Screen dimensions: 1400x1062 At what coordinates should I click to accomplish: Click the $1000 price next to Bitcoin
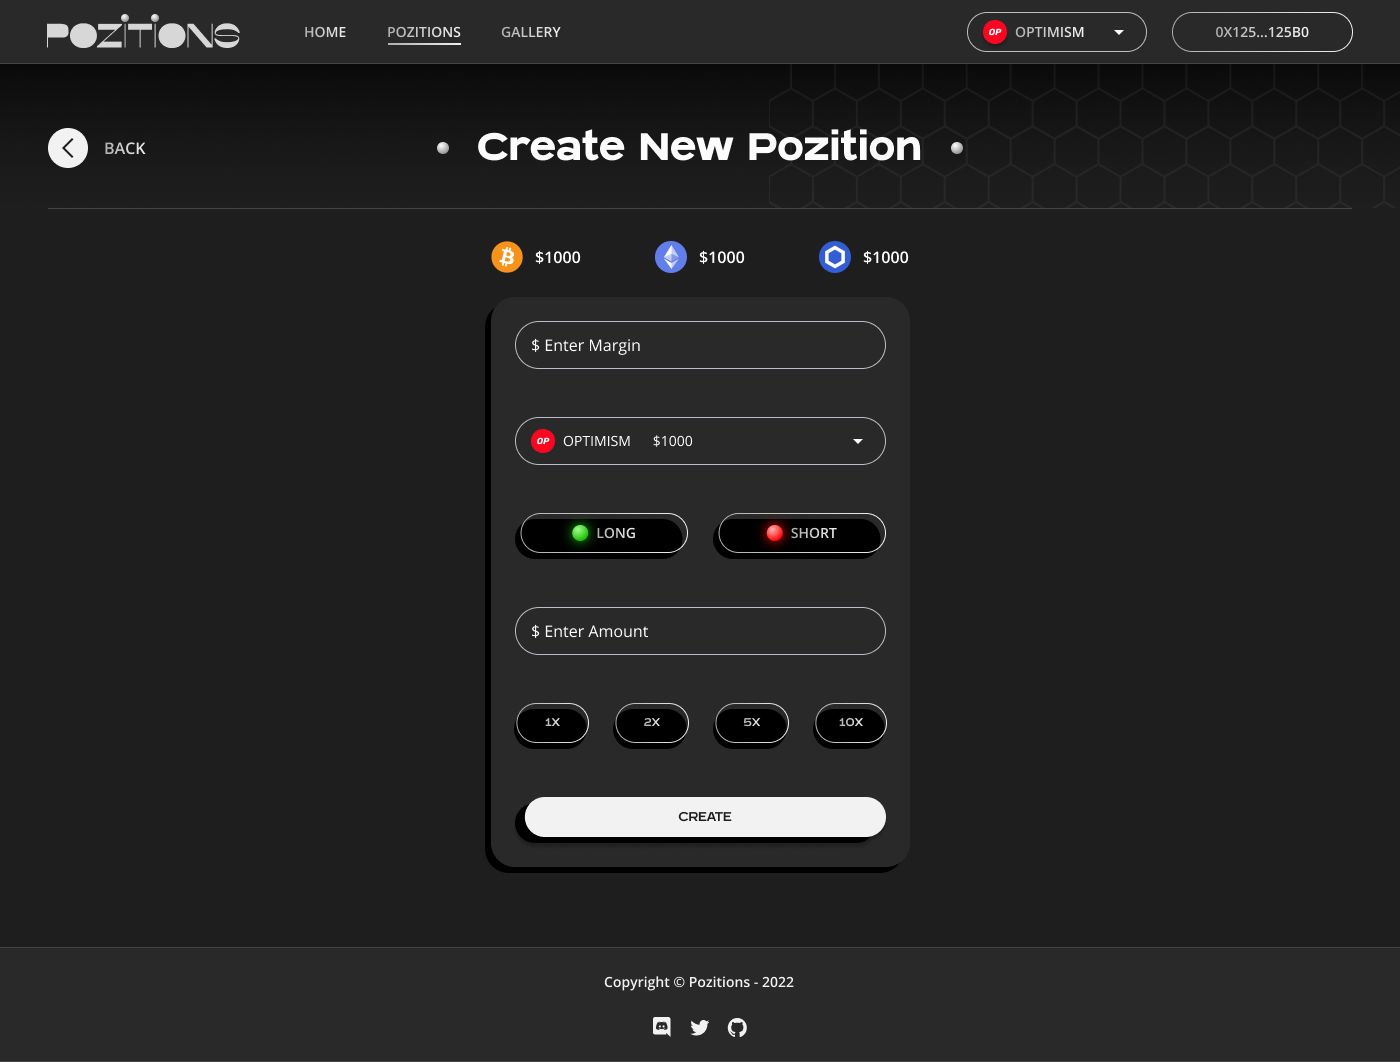point(558,257)
